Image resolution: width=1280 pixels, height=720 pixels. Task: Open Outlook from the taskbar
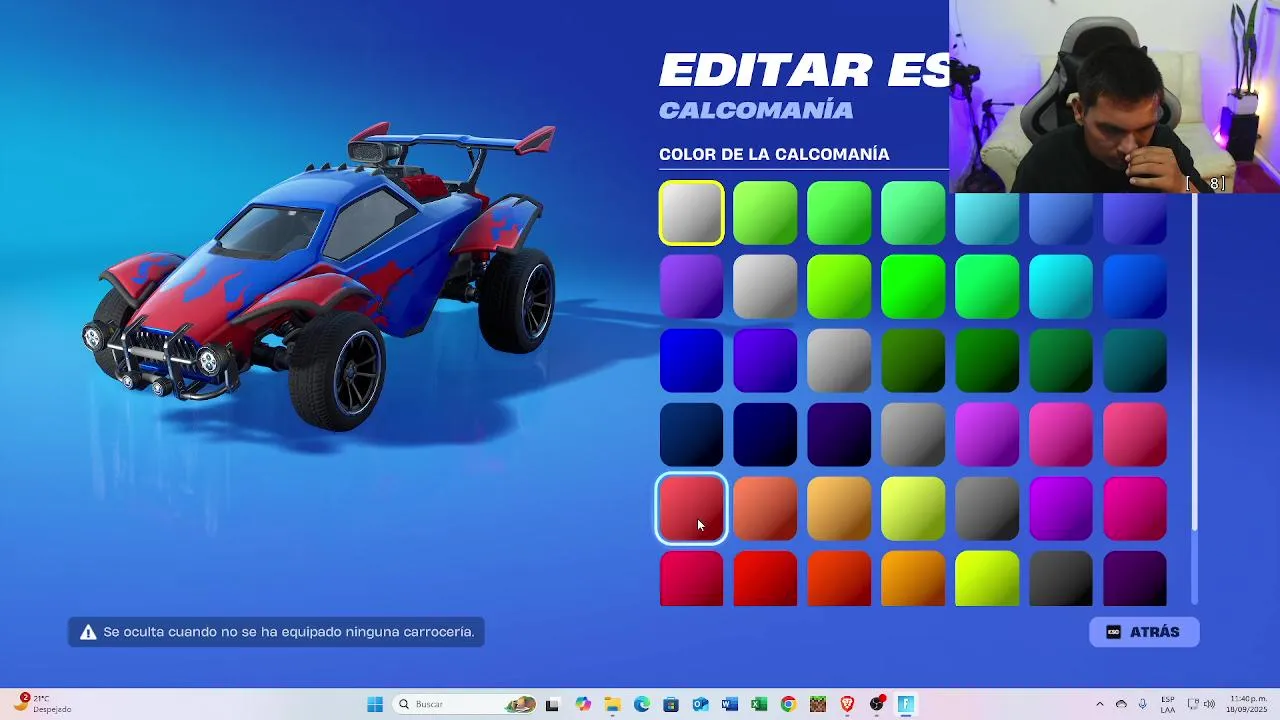coord(700,704)
